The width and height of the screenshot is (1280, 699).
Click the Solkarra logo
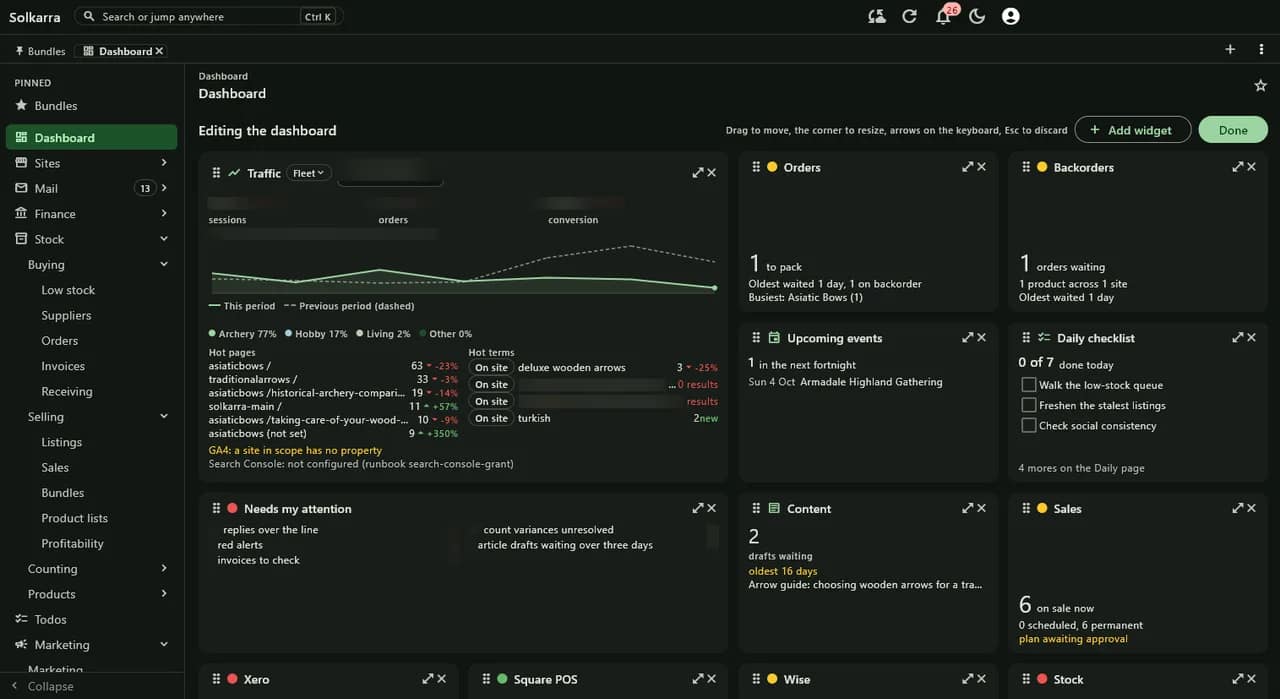pos(34,16)
